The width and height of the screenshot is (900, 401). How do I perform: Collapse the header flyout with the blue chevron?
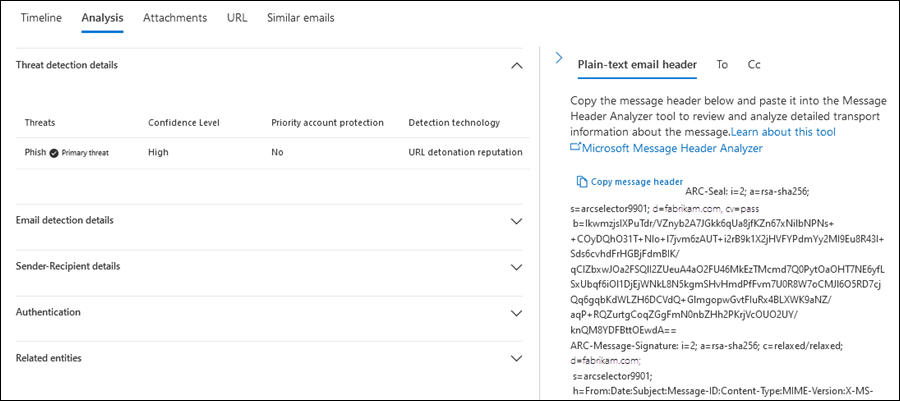(x=559, y=58)
